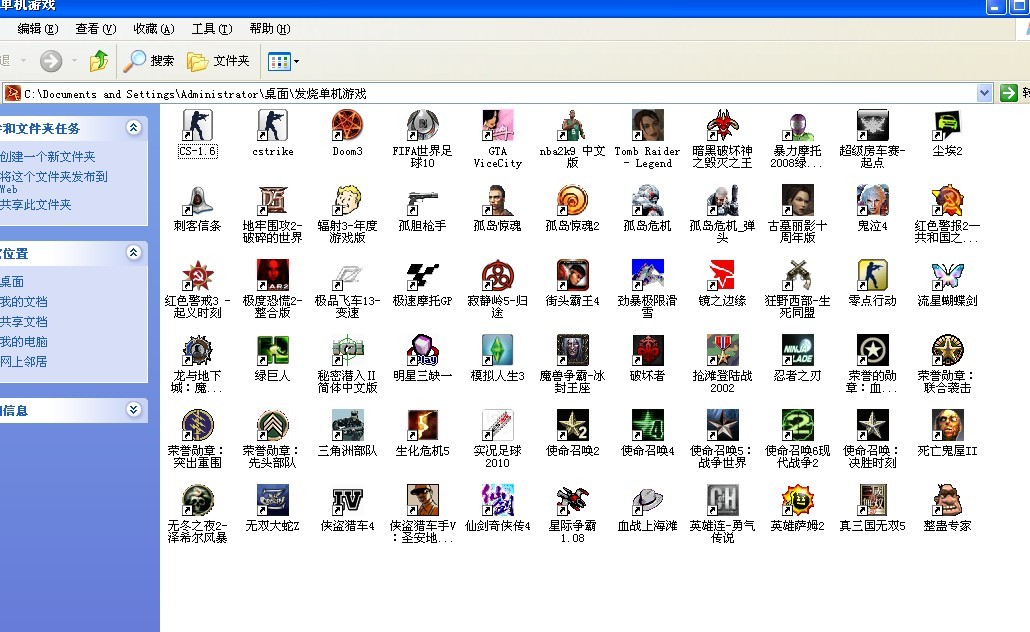Select Tomb Raider - Legend shortcut

647,126
